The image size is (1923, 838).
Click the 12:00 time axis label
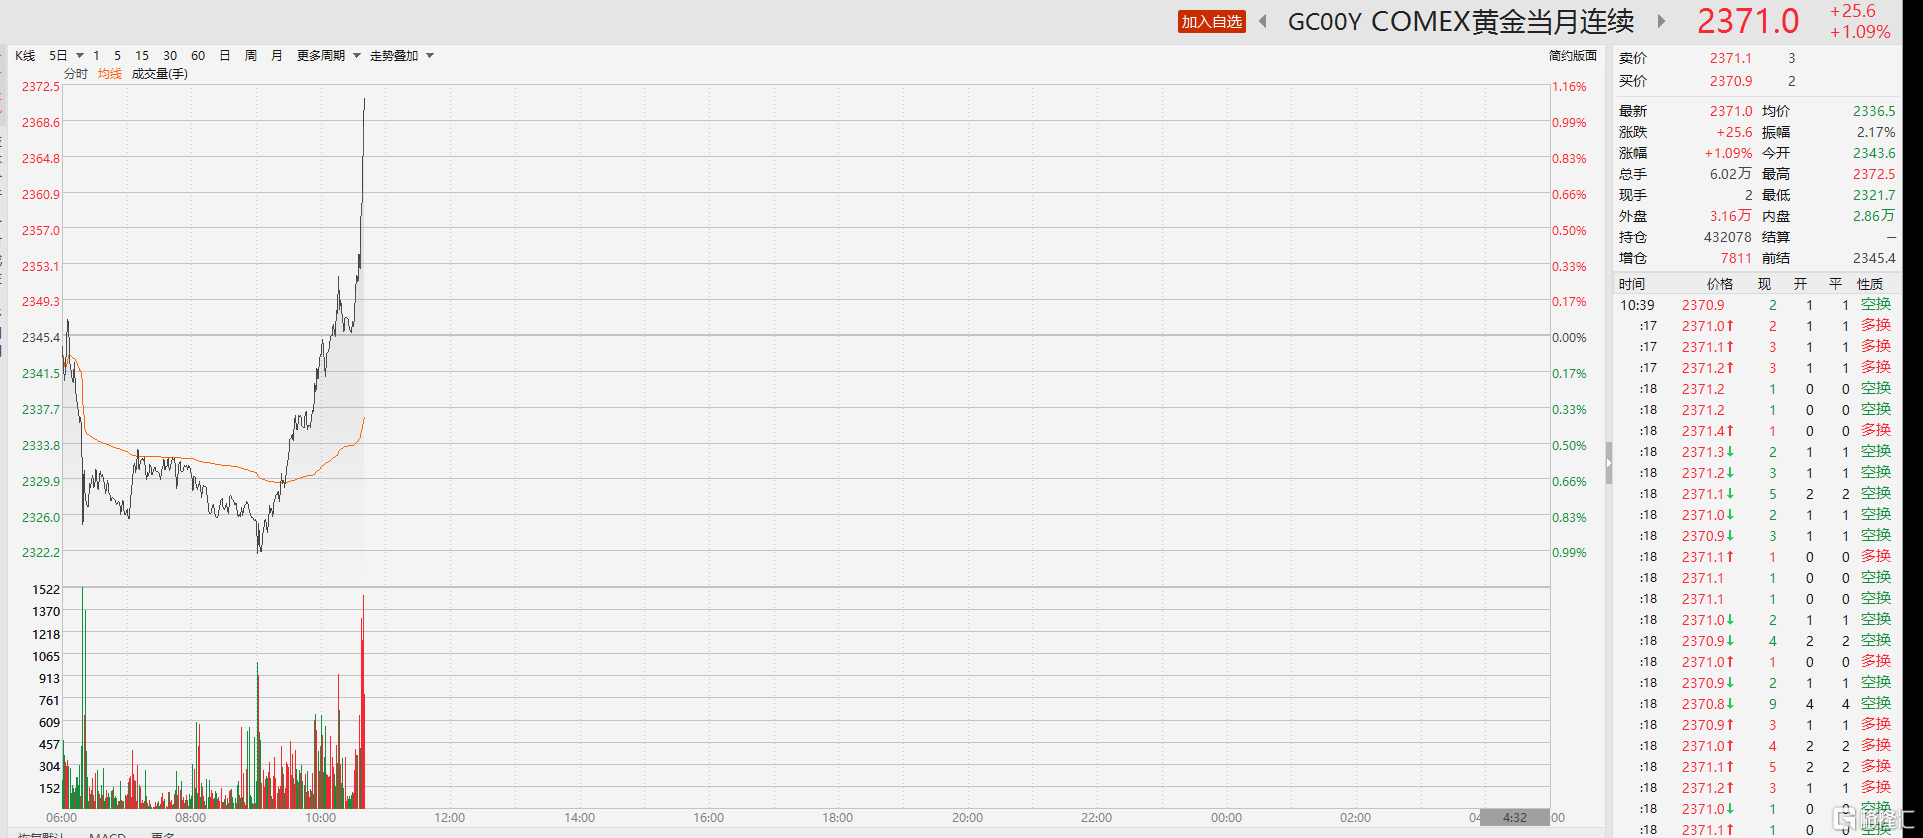pos(450,818)
